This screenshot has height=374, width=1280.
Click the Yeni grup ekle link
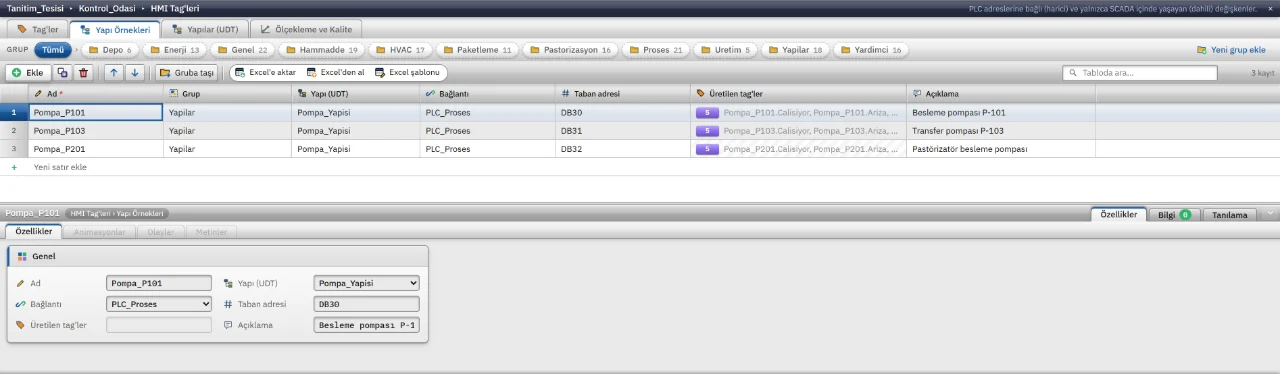pyautogui.click(x=1231, y=49)
